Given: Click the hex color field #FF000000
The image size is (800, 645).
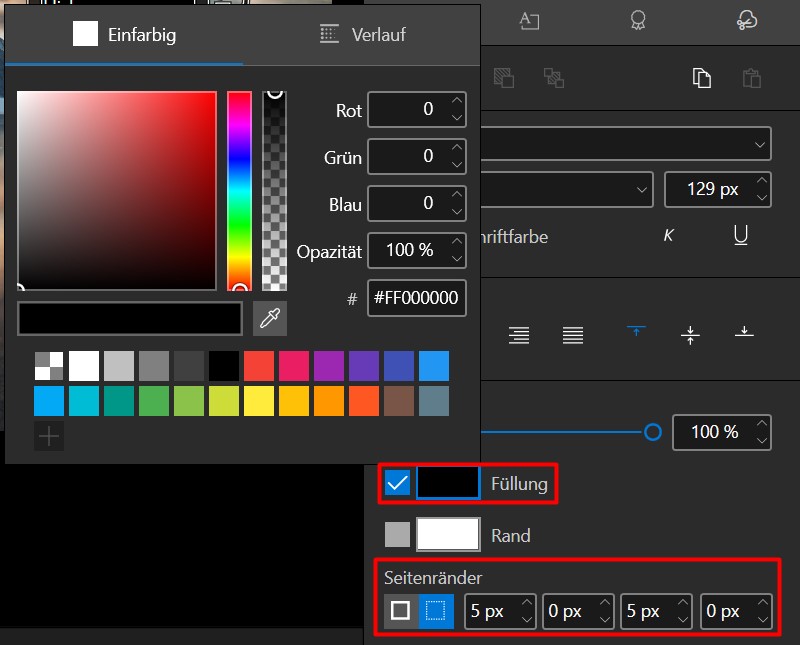Looking at the screenshot, I should [x=416, y=298].
